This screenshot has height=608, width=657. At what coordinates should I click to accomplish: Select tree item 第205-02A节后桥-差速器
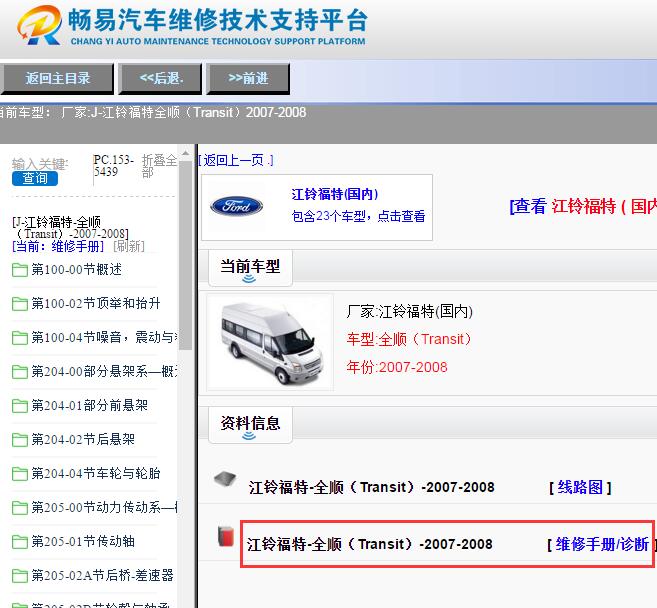103,575
